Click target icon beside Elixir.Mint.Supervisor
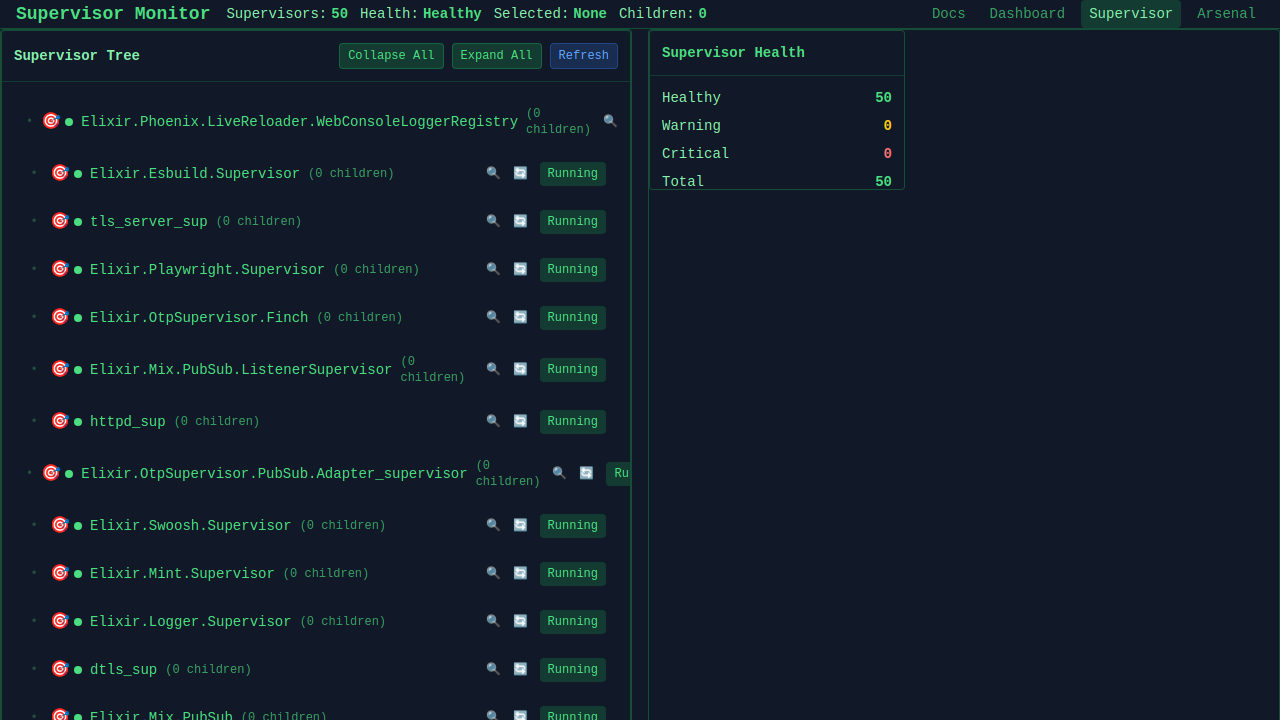The height and width of the screenshot is (720, 1280). (x=60, y=573)
